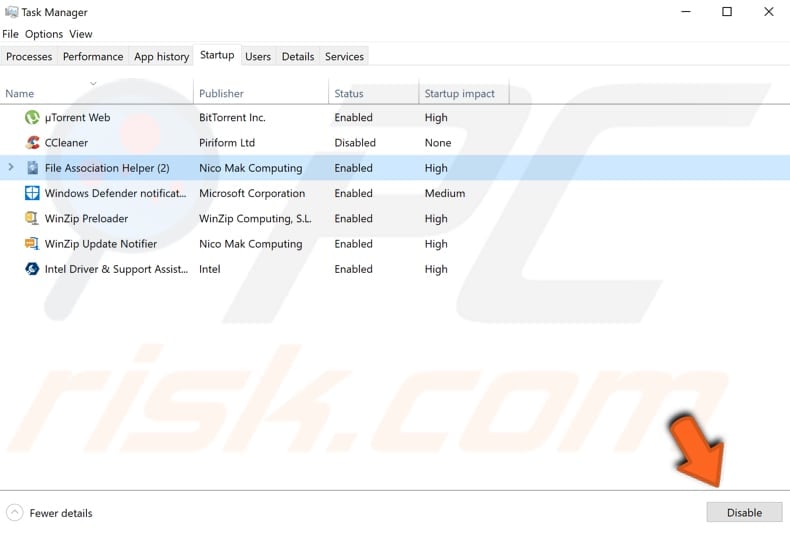Viewport: 790px width, 533px height.
Task: Switch to the App history tab
Action: (161, 56)
